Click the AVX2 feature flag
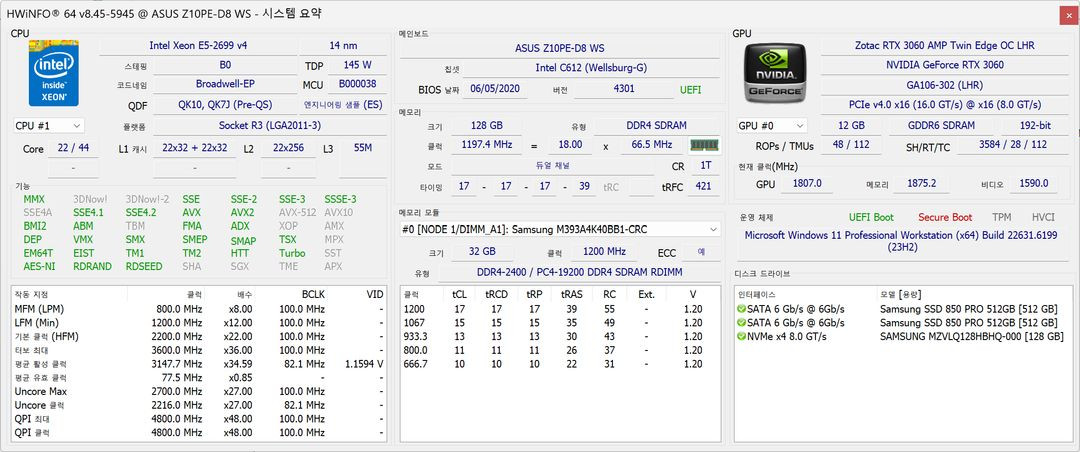This screenshot has width=1080, height=452. 242,212
